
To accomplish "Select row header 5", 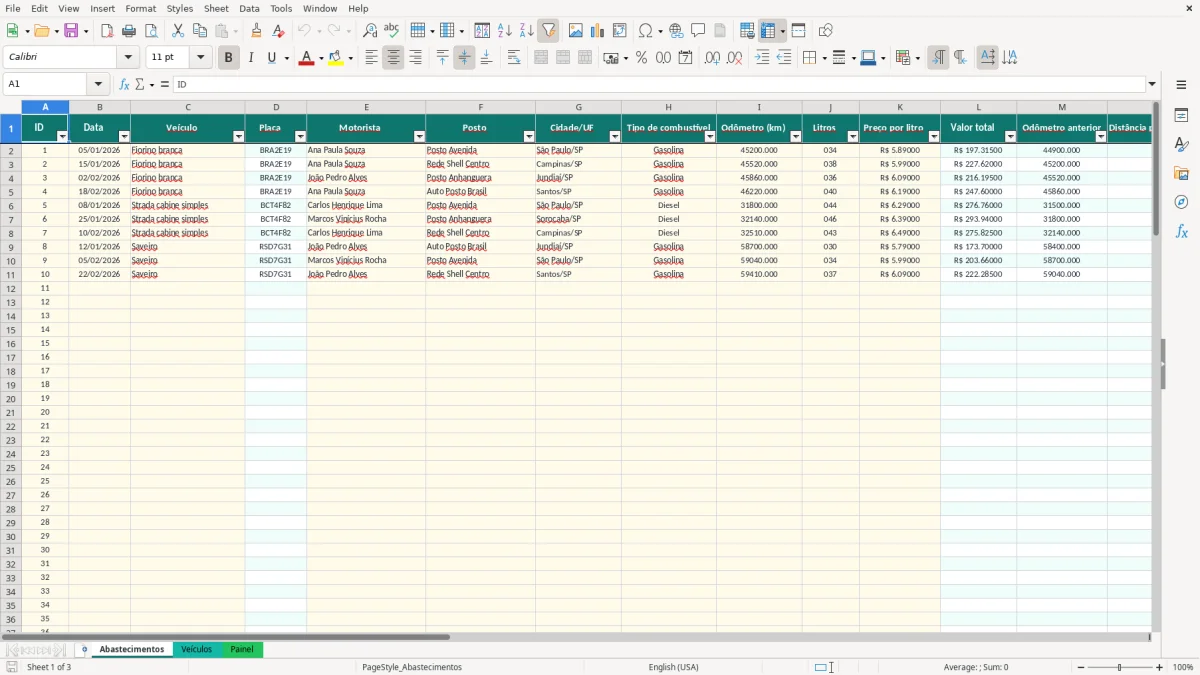I will tap(11, 192).
